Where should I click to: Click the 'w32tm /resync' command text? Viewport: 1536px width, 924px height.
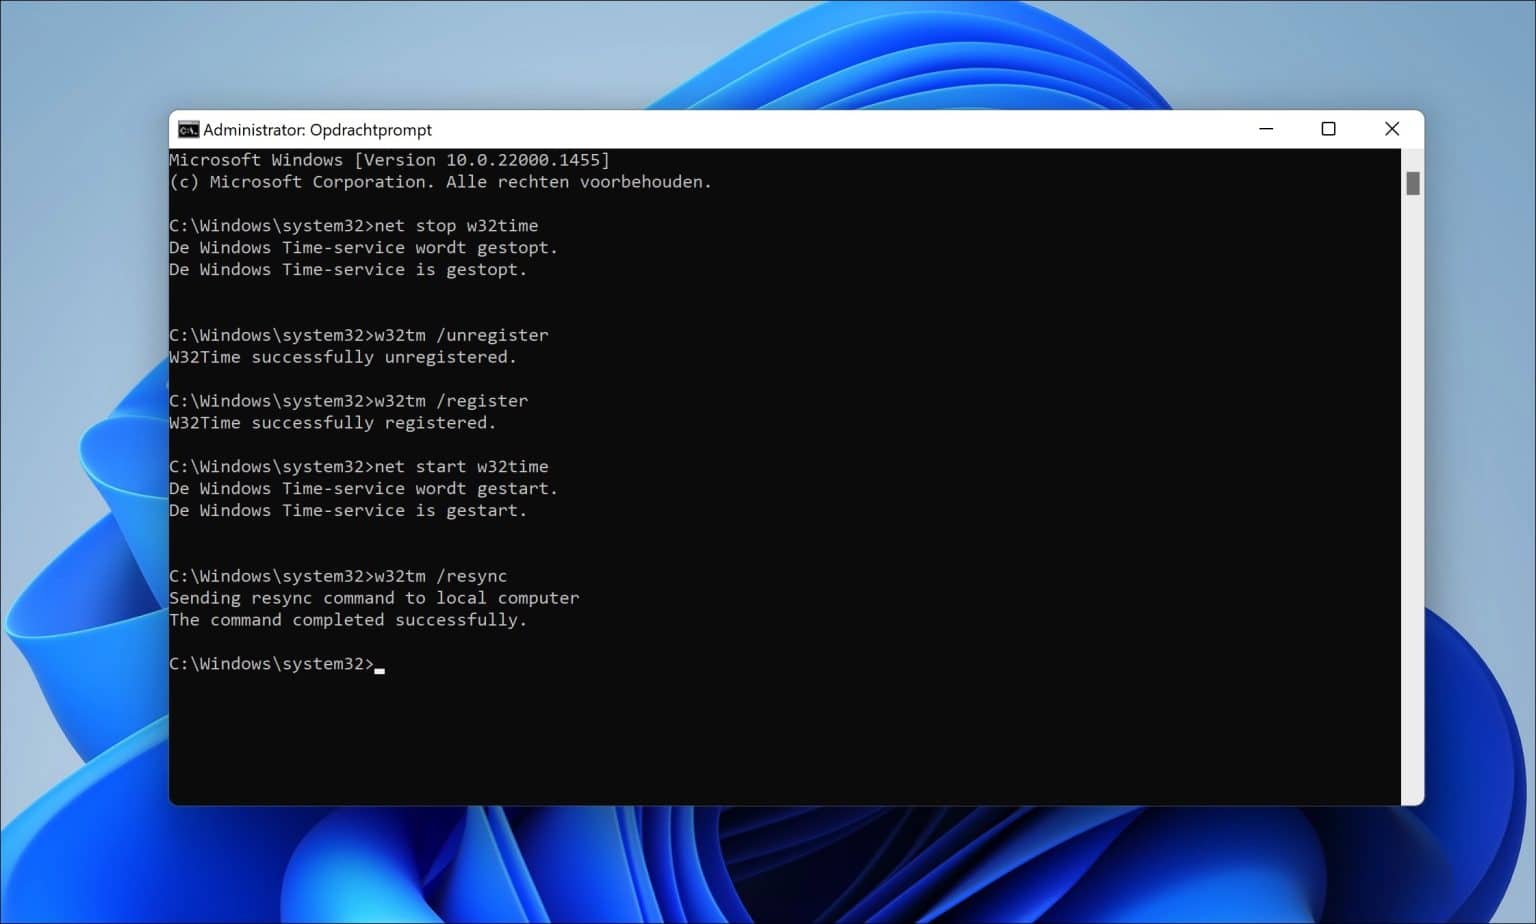(x=440, y=576)
